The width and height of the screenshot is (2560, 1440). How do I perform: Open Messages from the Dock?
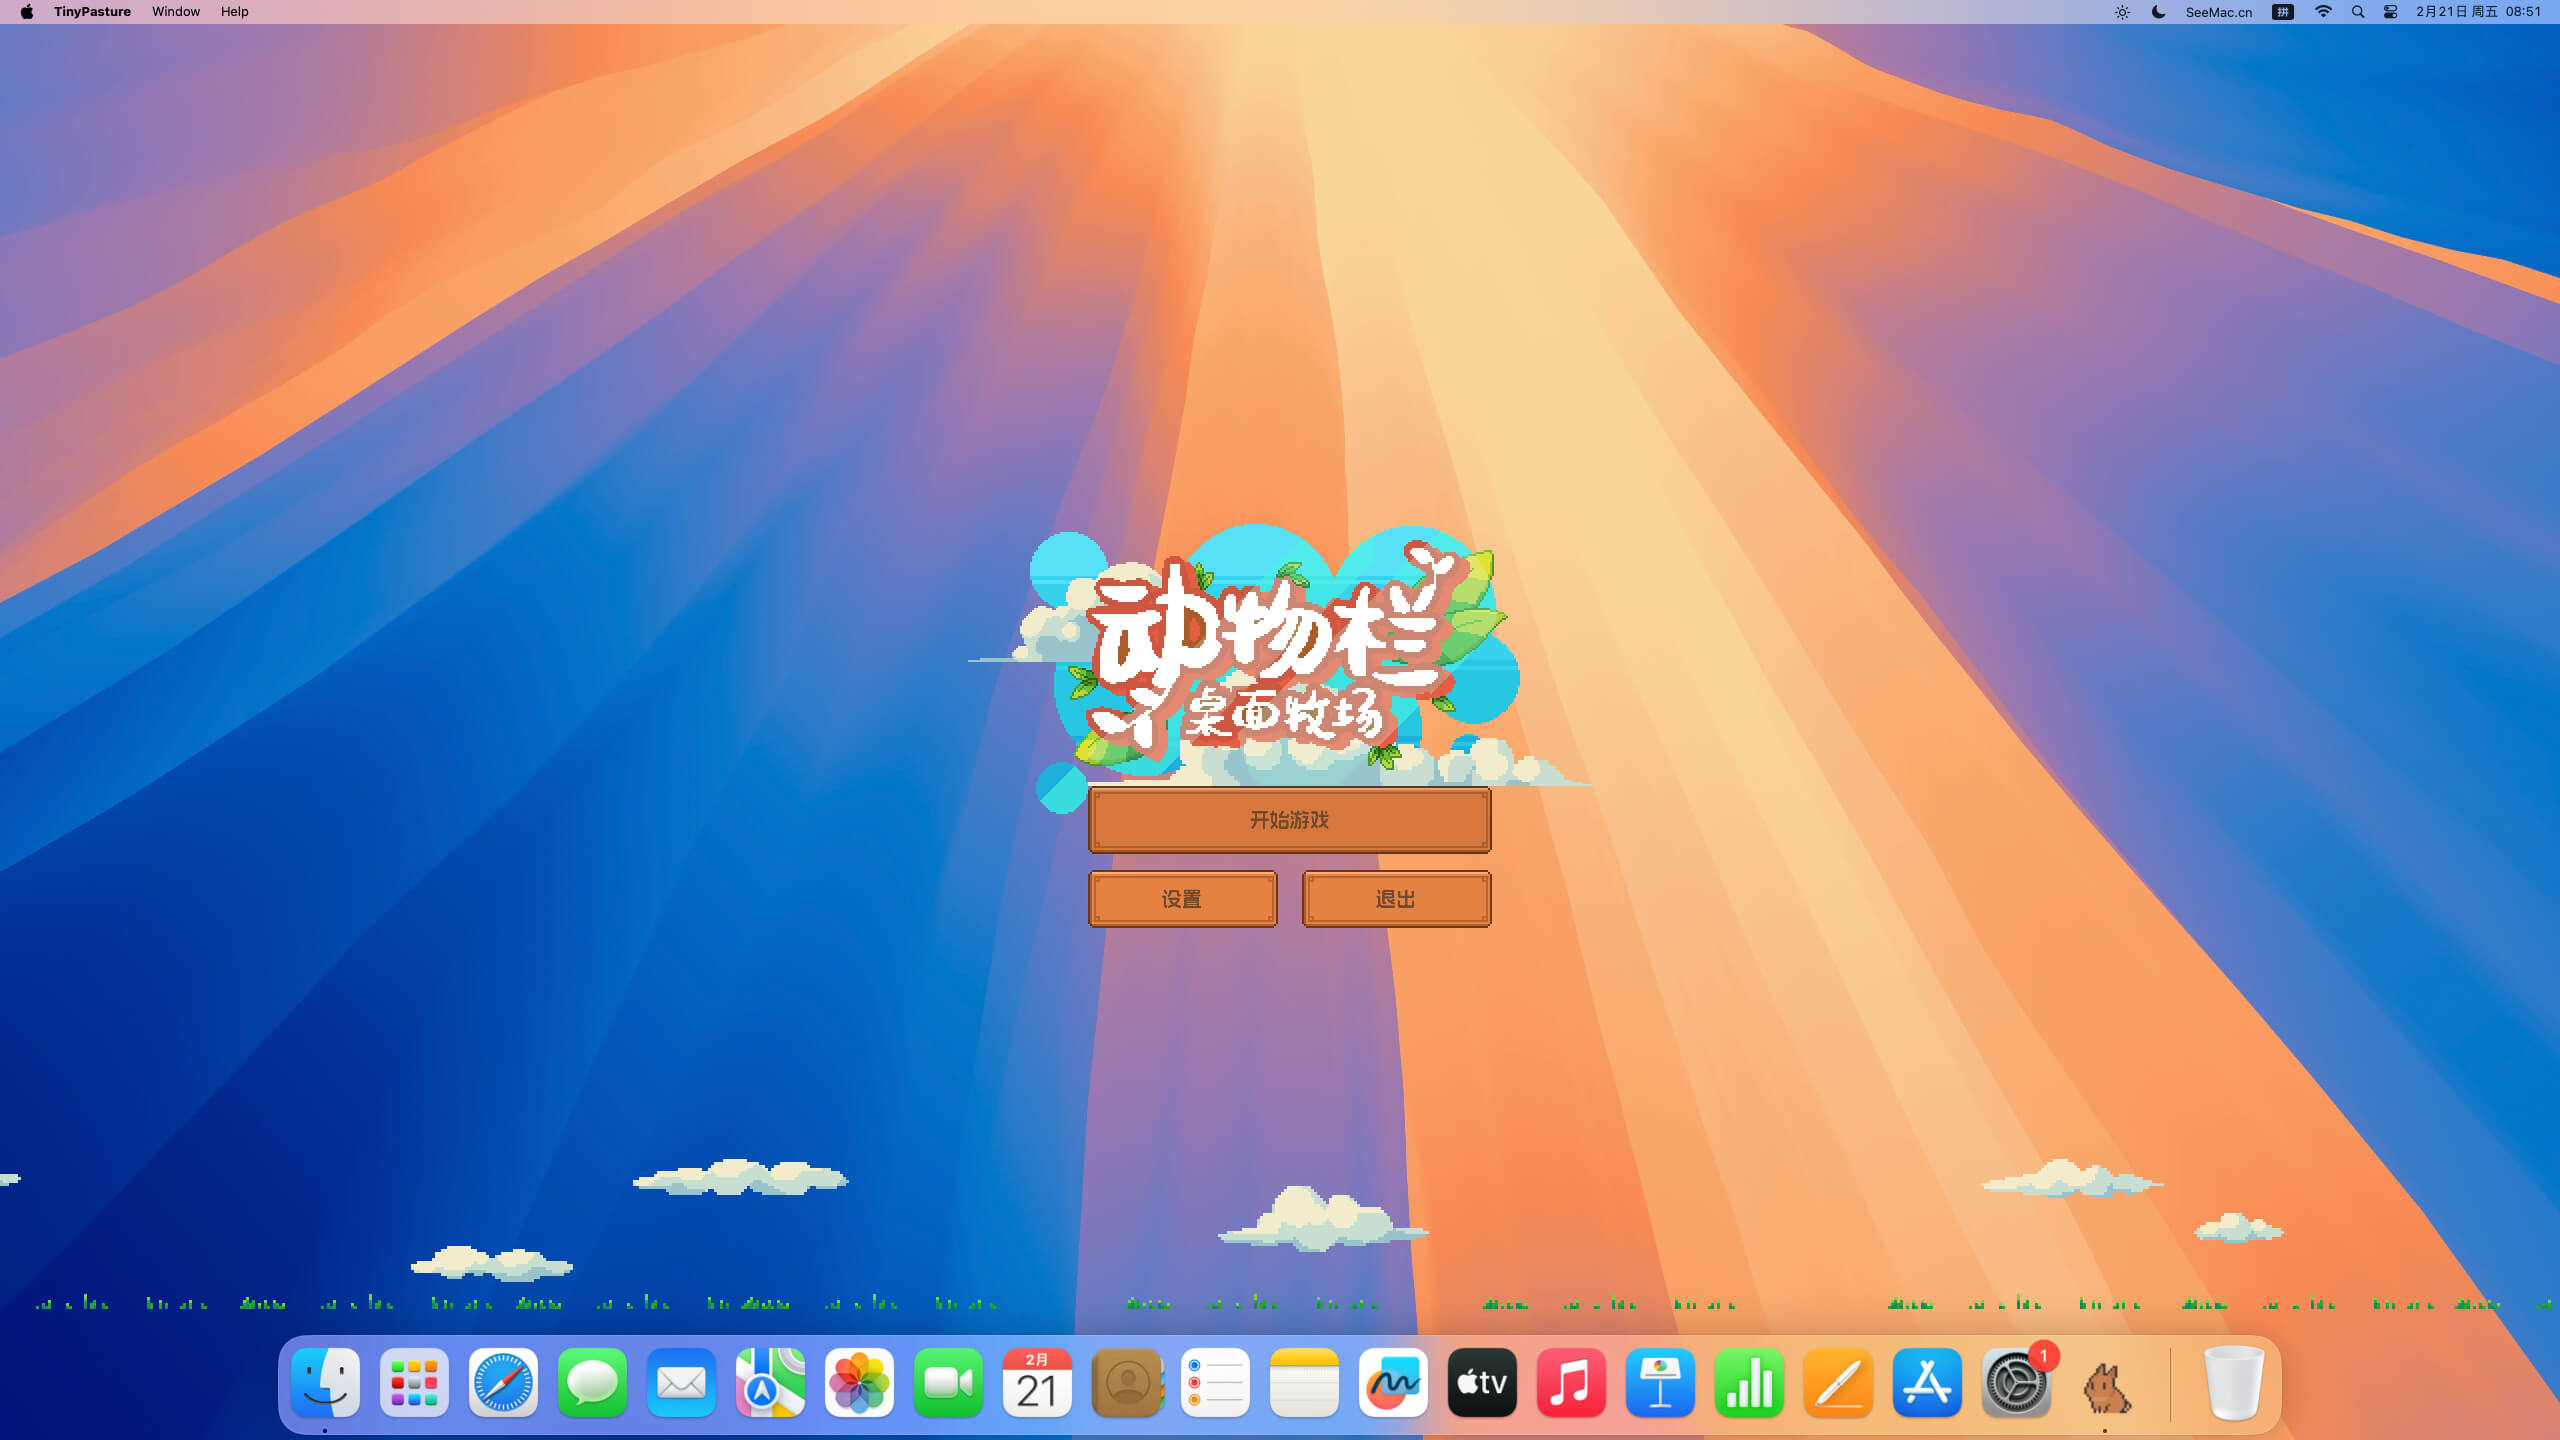[592, 1383]
